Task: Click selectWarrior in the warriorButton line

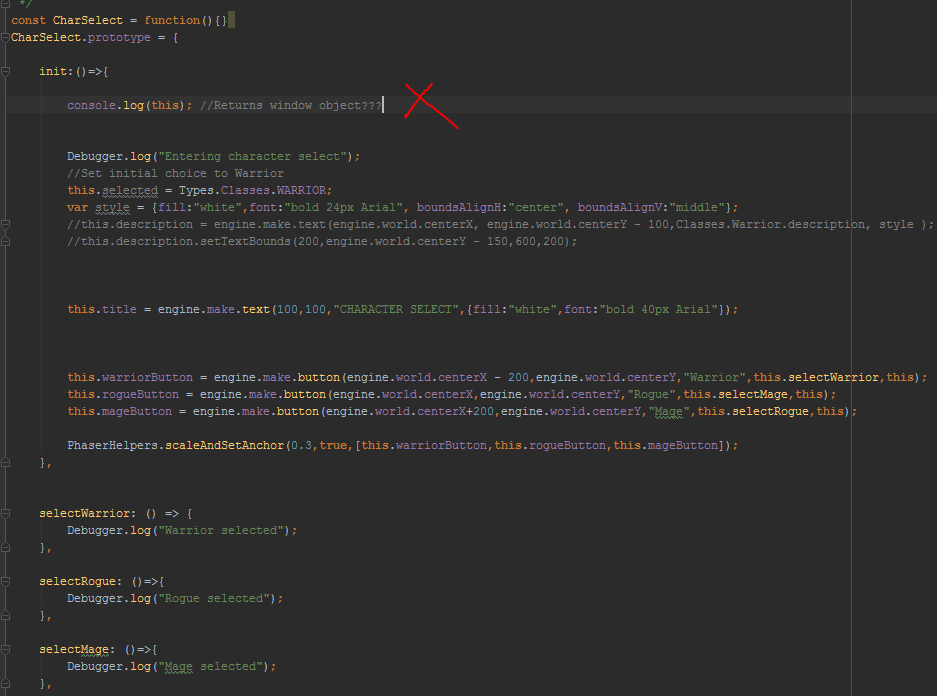Action: pyautogui.click(x=834, y=378)
